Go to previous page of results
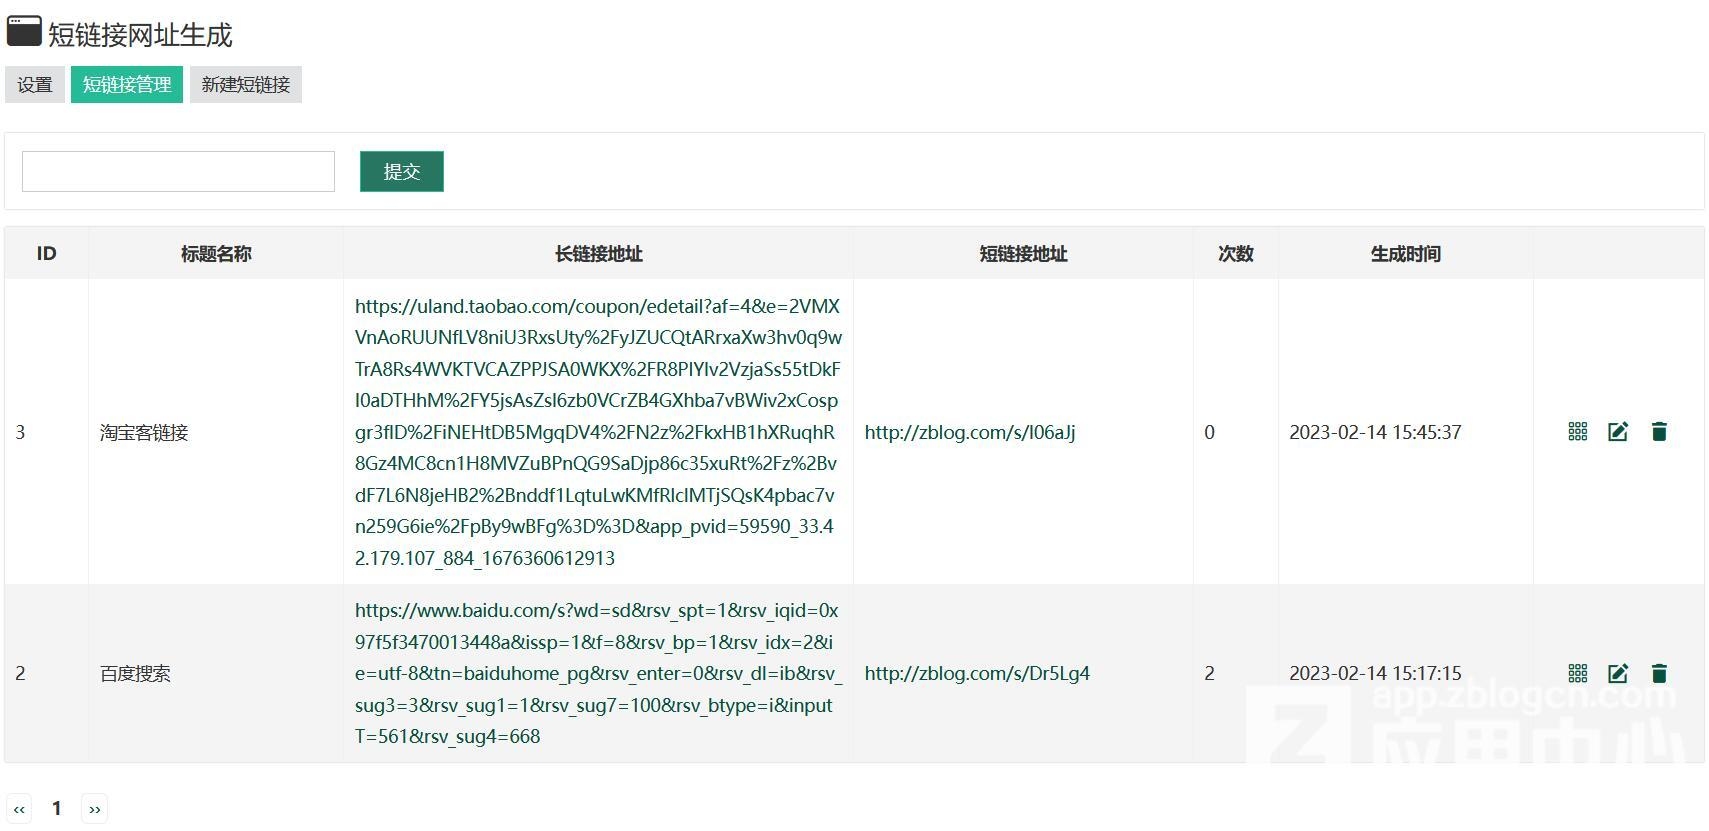The image size is (1709, 831). tap(19, 809)
